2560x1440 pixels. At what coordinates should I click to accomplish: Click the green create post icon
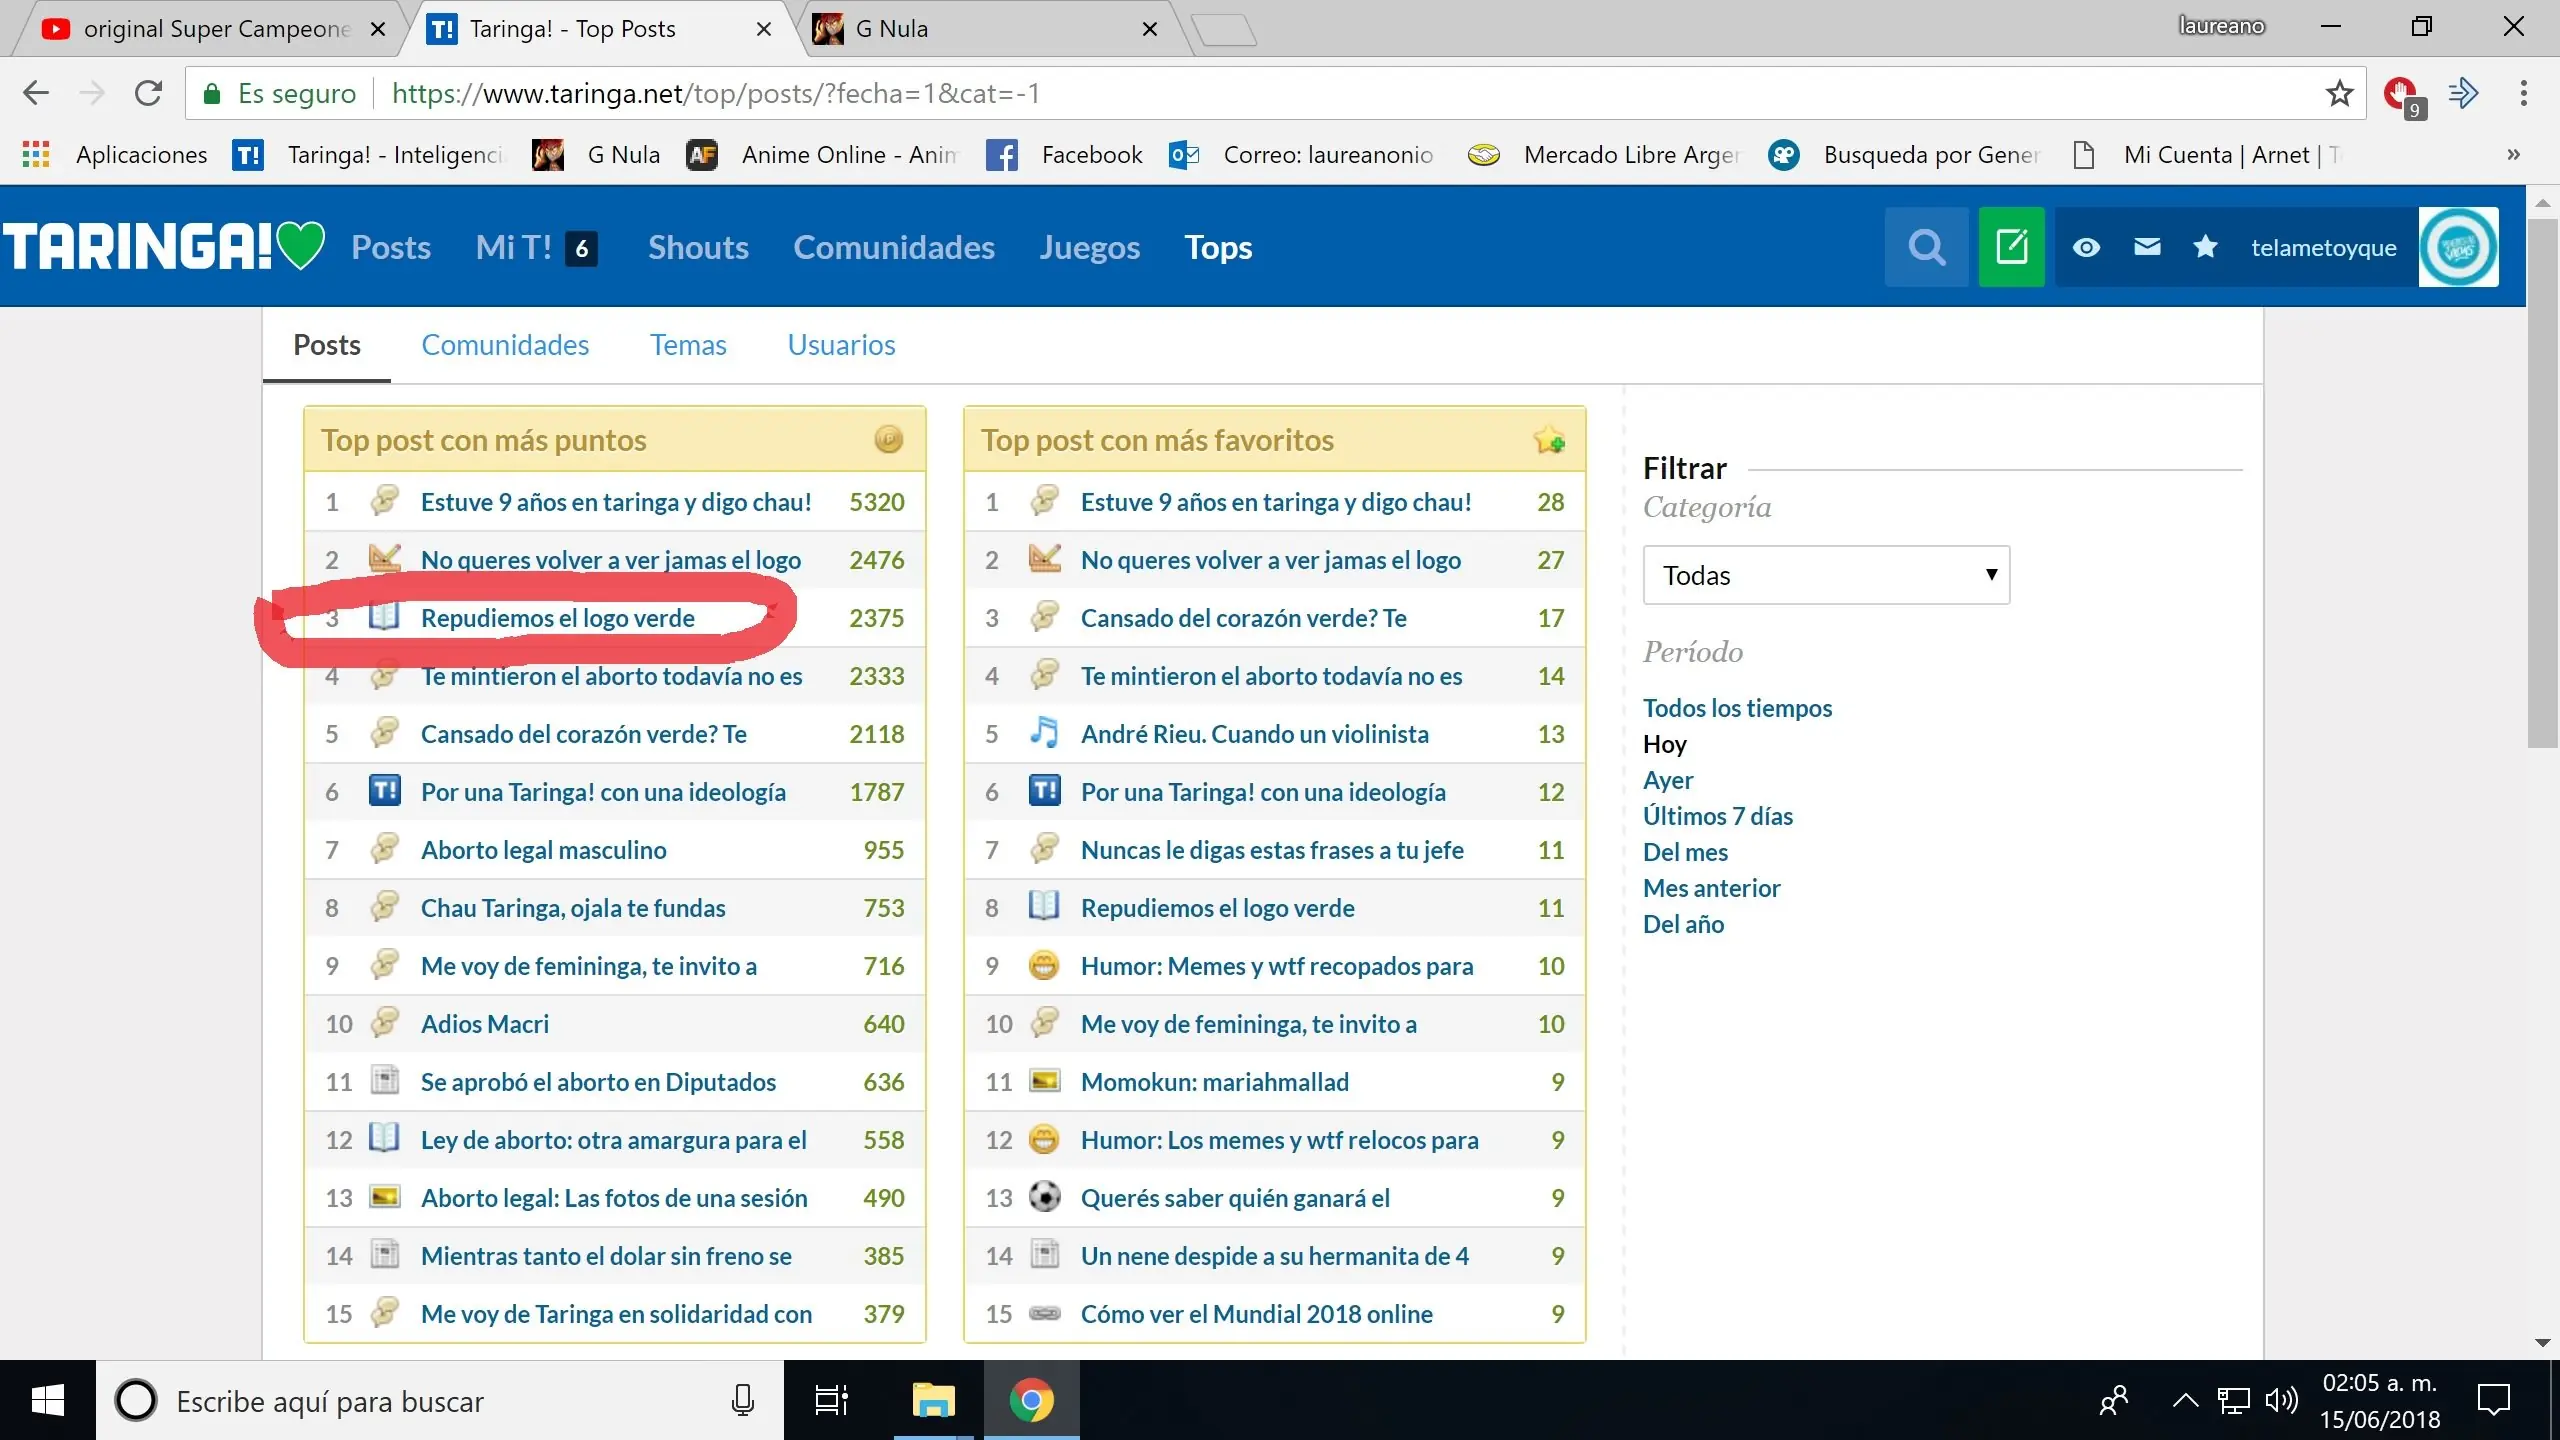point(2011,247)
